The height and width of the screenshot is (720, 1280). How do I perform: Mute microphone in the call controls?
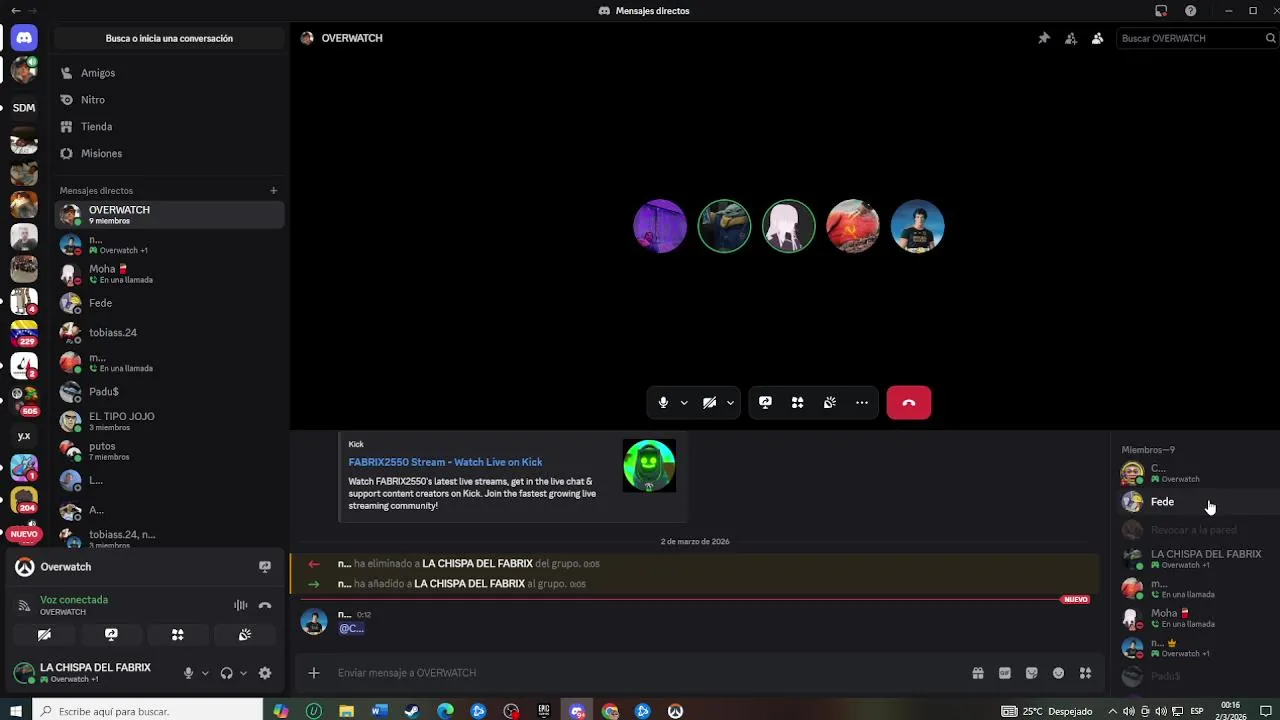point(663,402)
